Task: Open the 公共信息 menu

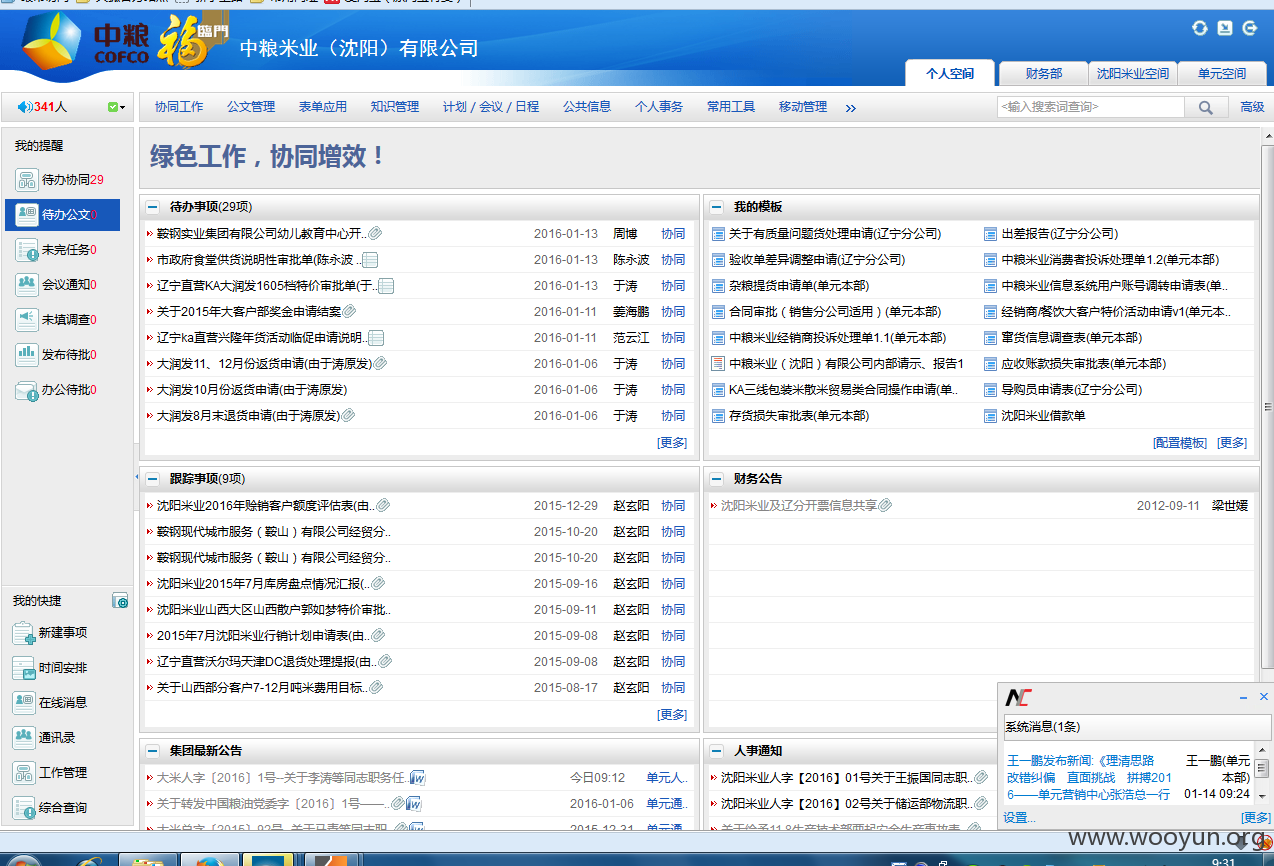Action: (587, 107)
